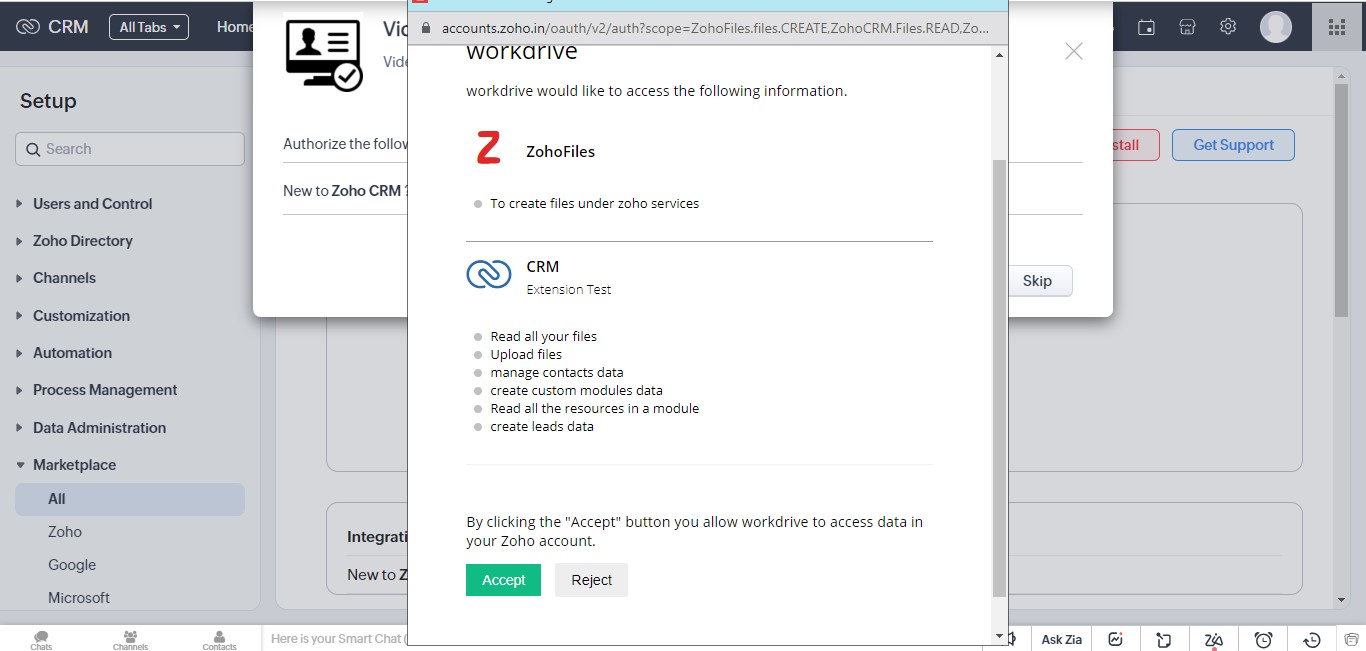Expand the Automation section
The image size is (1366, 651).
click(x=72, y=353)
